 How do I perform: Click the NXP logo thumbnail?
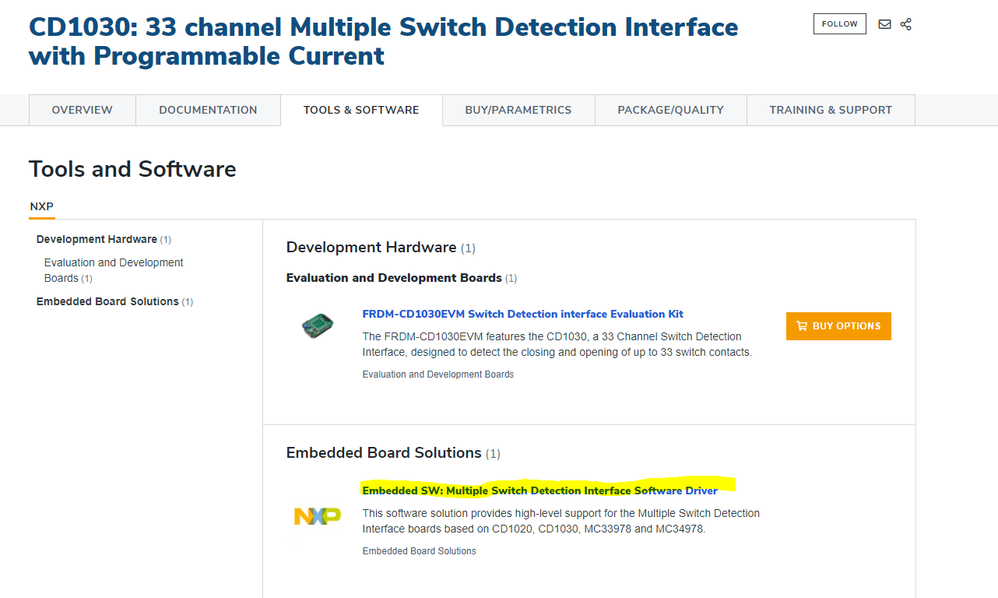[317, 515]
